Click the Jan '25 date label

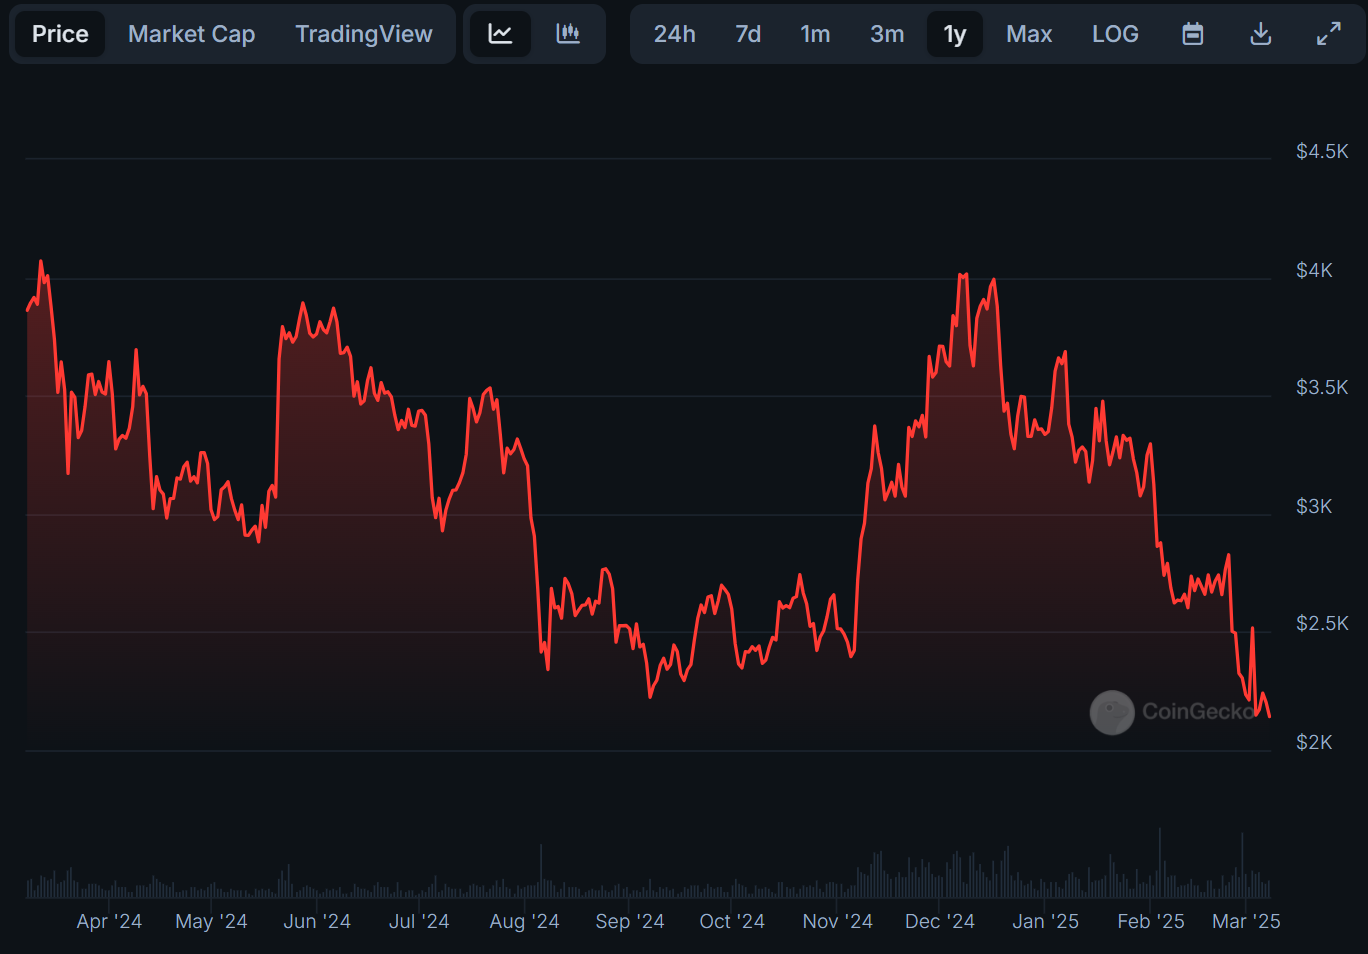tap(1046, 922)
